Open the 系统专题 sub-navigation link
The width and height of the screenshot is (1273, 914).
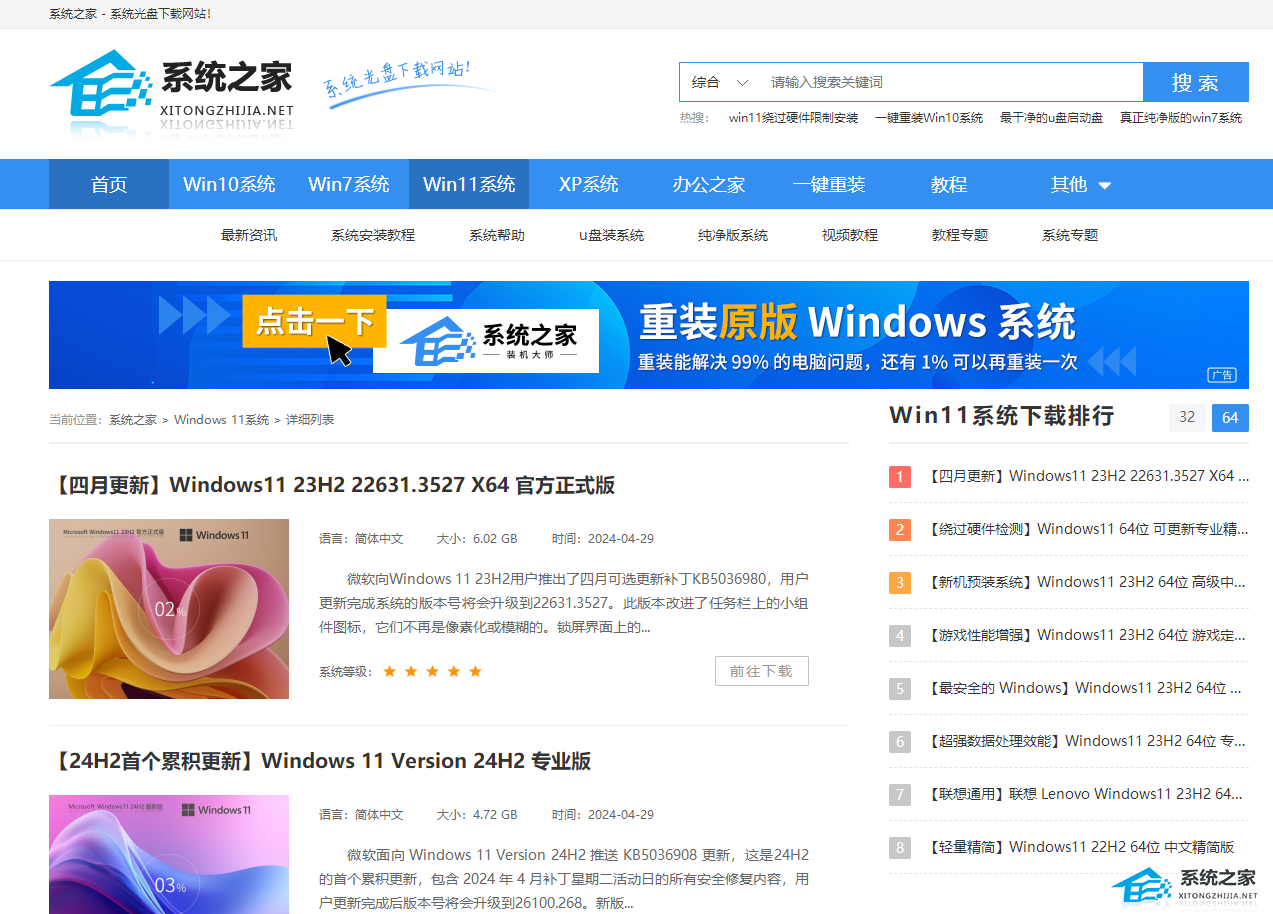point(1070,235)
